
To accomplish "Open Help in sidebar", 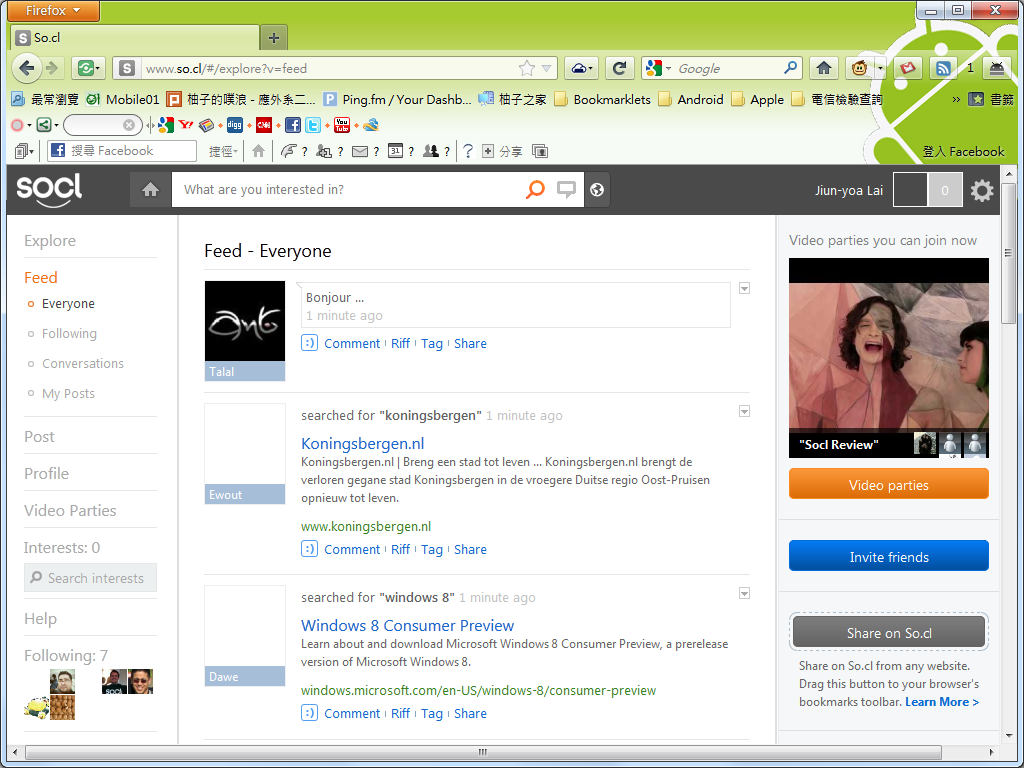I will [40, 618].
